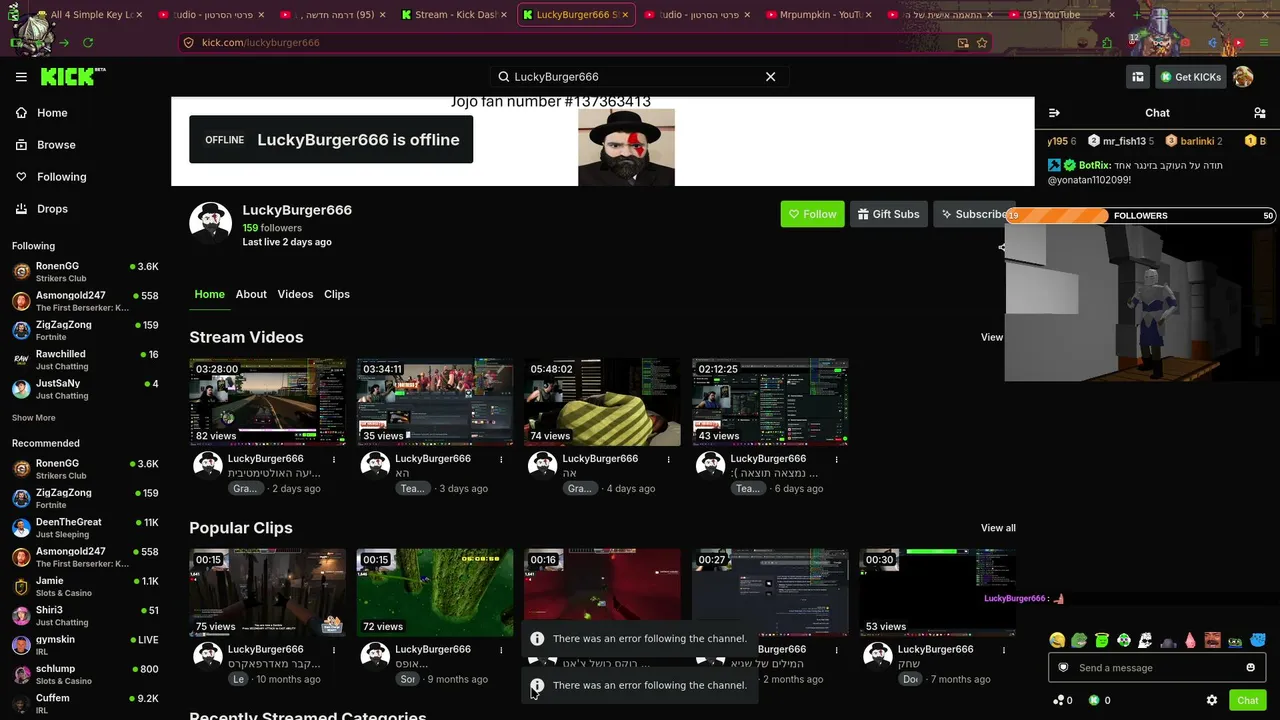
Task: Click the green halo character quick emote
Action: [1101, 640]
